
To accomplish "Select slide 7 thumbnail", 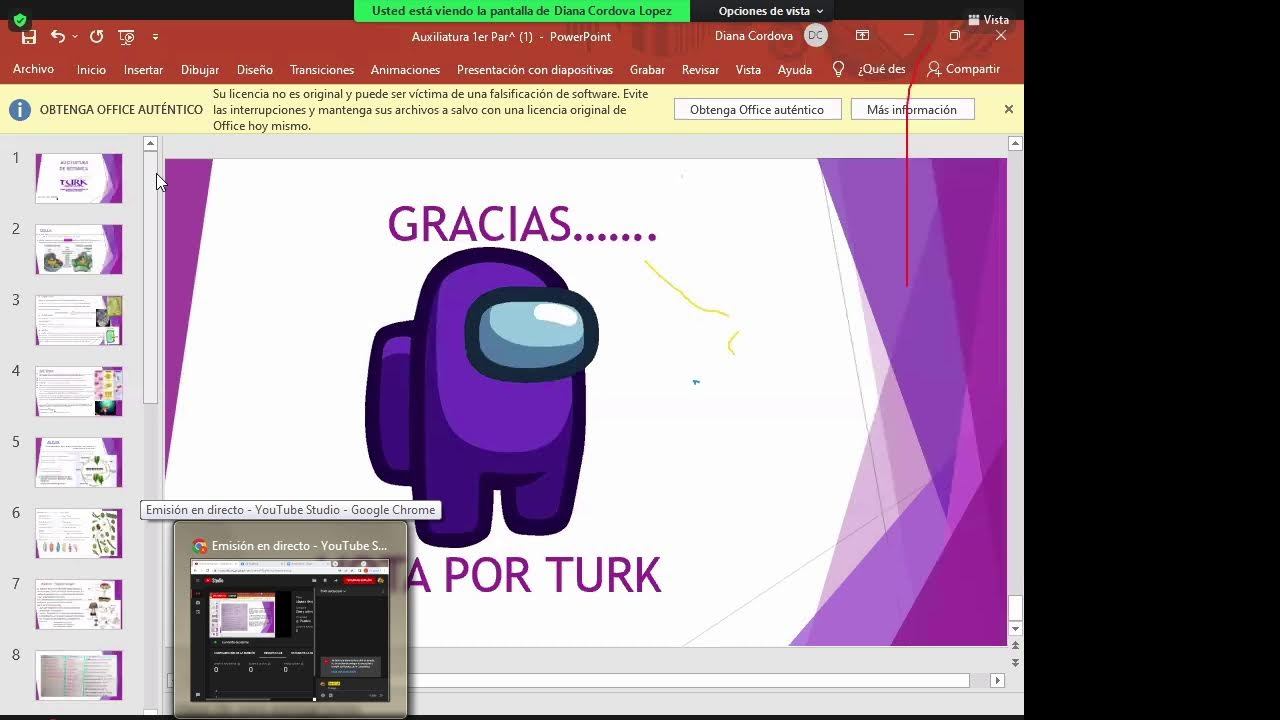I will point(79,604).
